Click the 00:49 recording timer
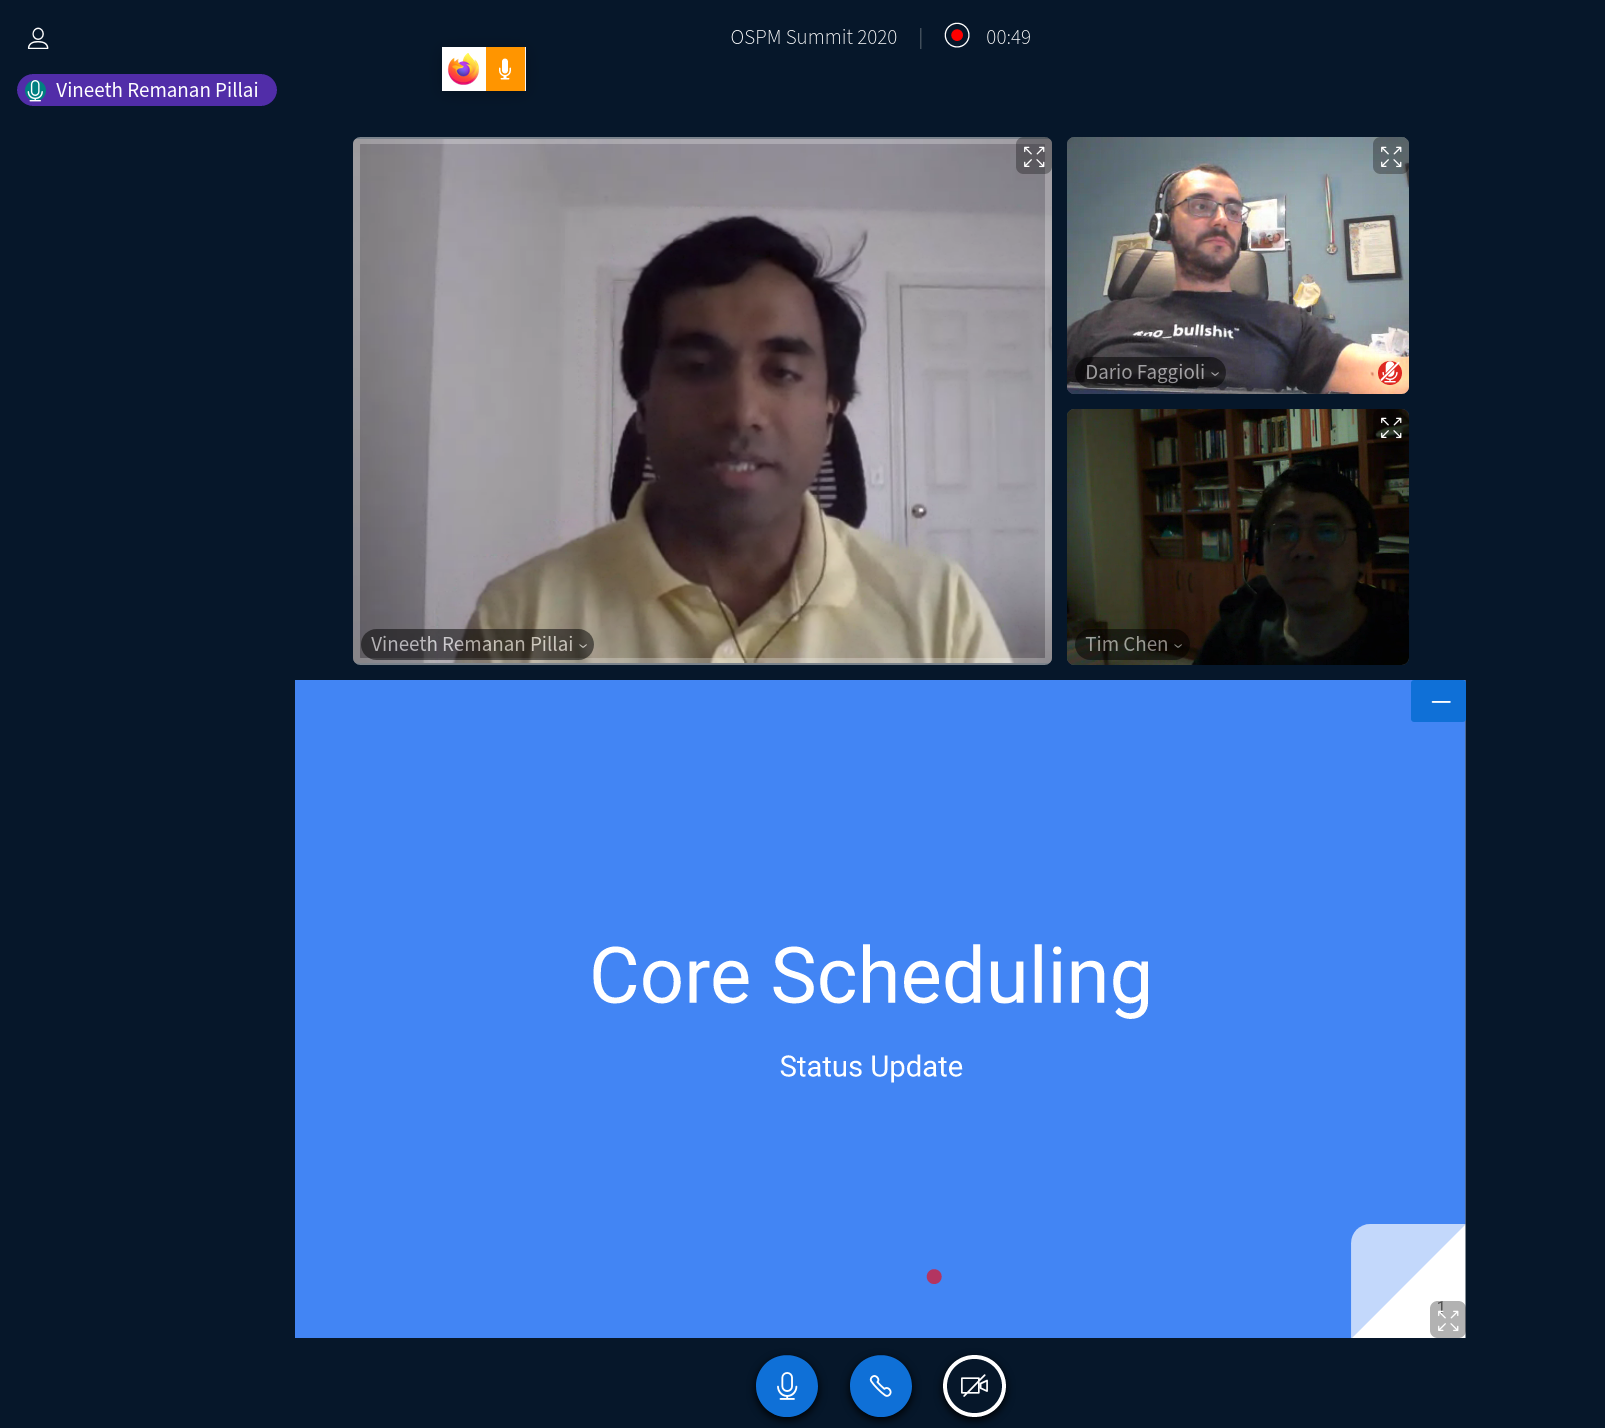1605x1428 pixels. point(1008,37)
